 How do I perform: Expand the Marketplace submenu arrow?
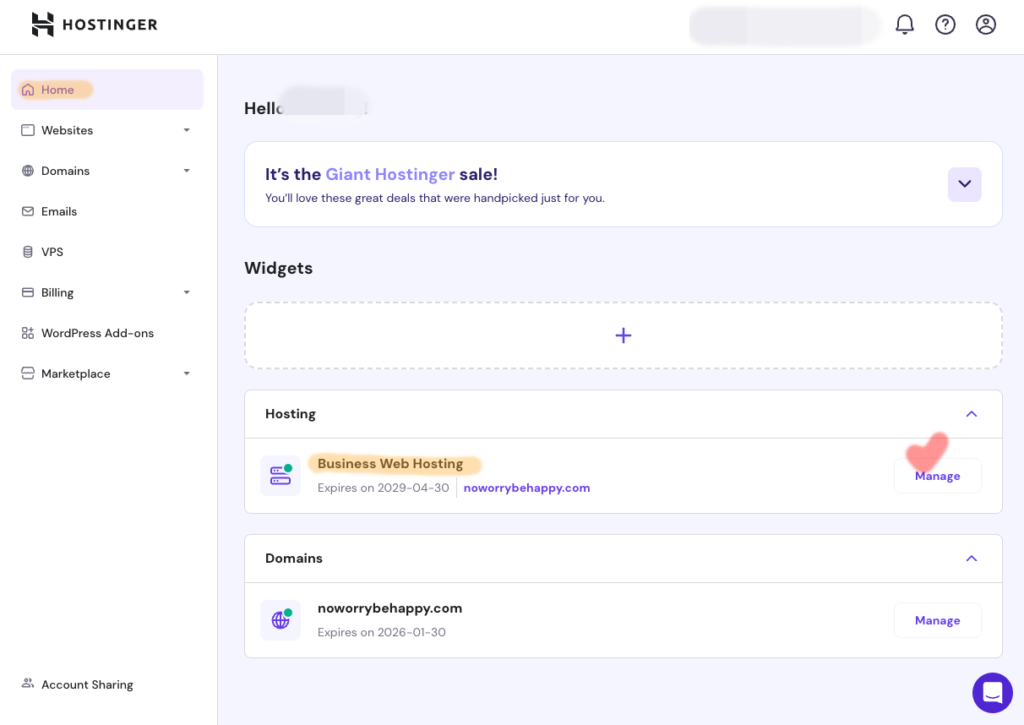[187, 374]
